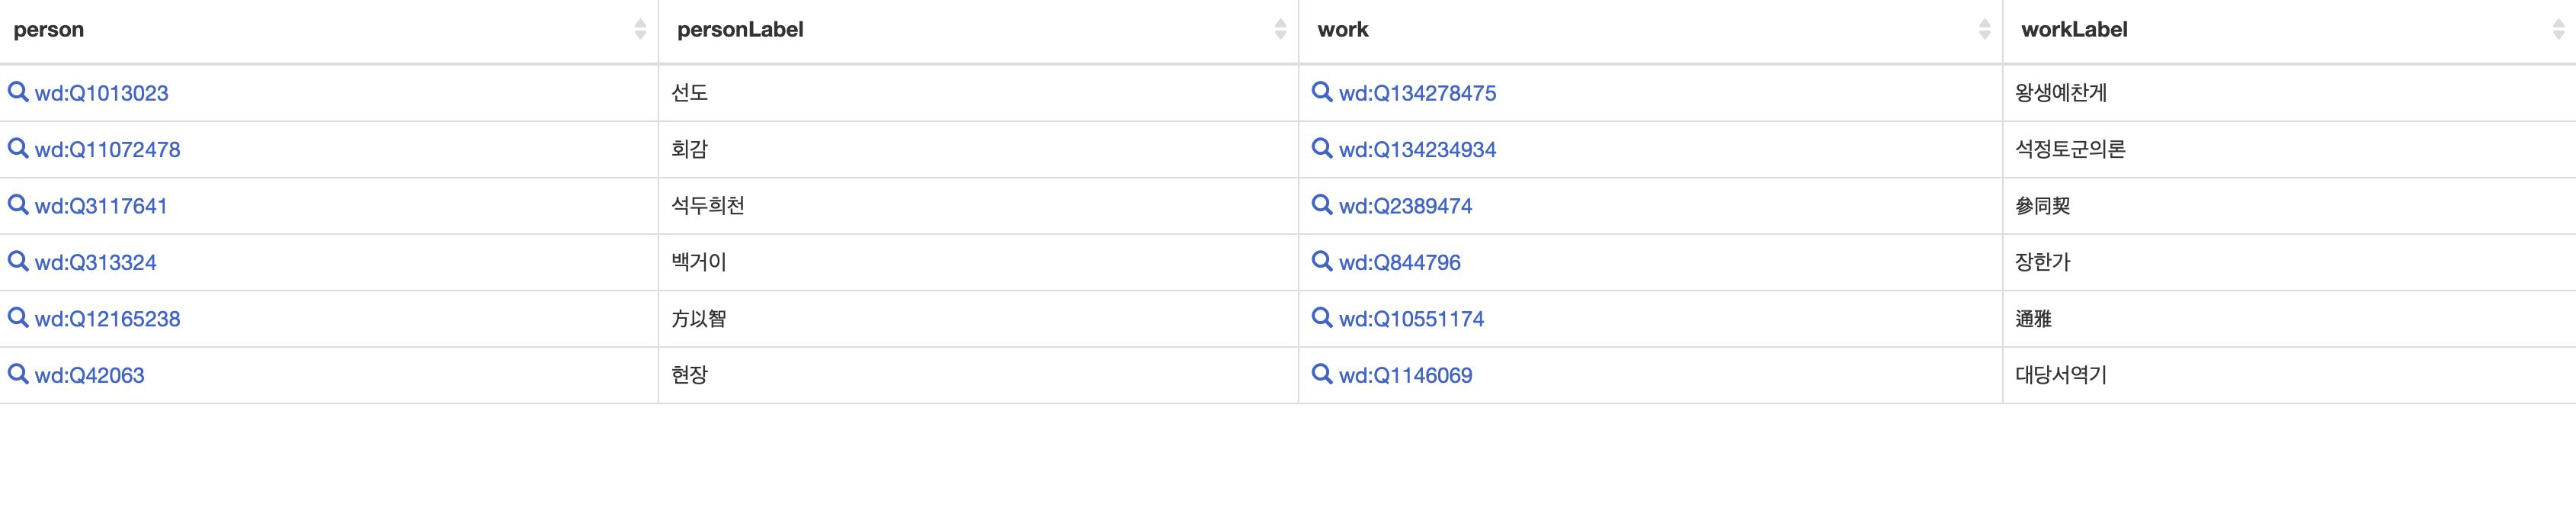The width and height of the screenshot is (2576, 514).
Task: Click magnifier icon beside wd:Q134278475
Action: [1321, 92]
